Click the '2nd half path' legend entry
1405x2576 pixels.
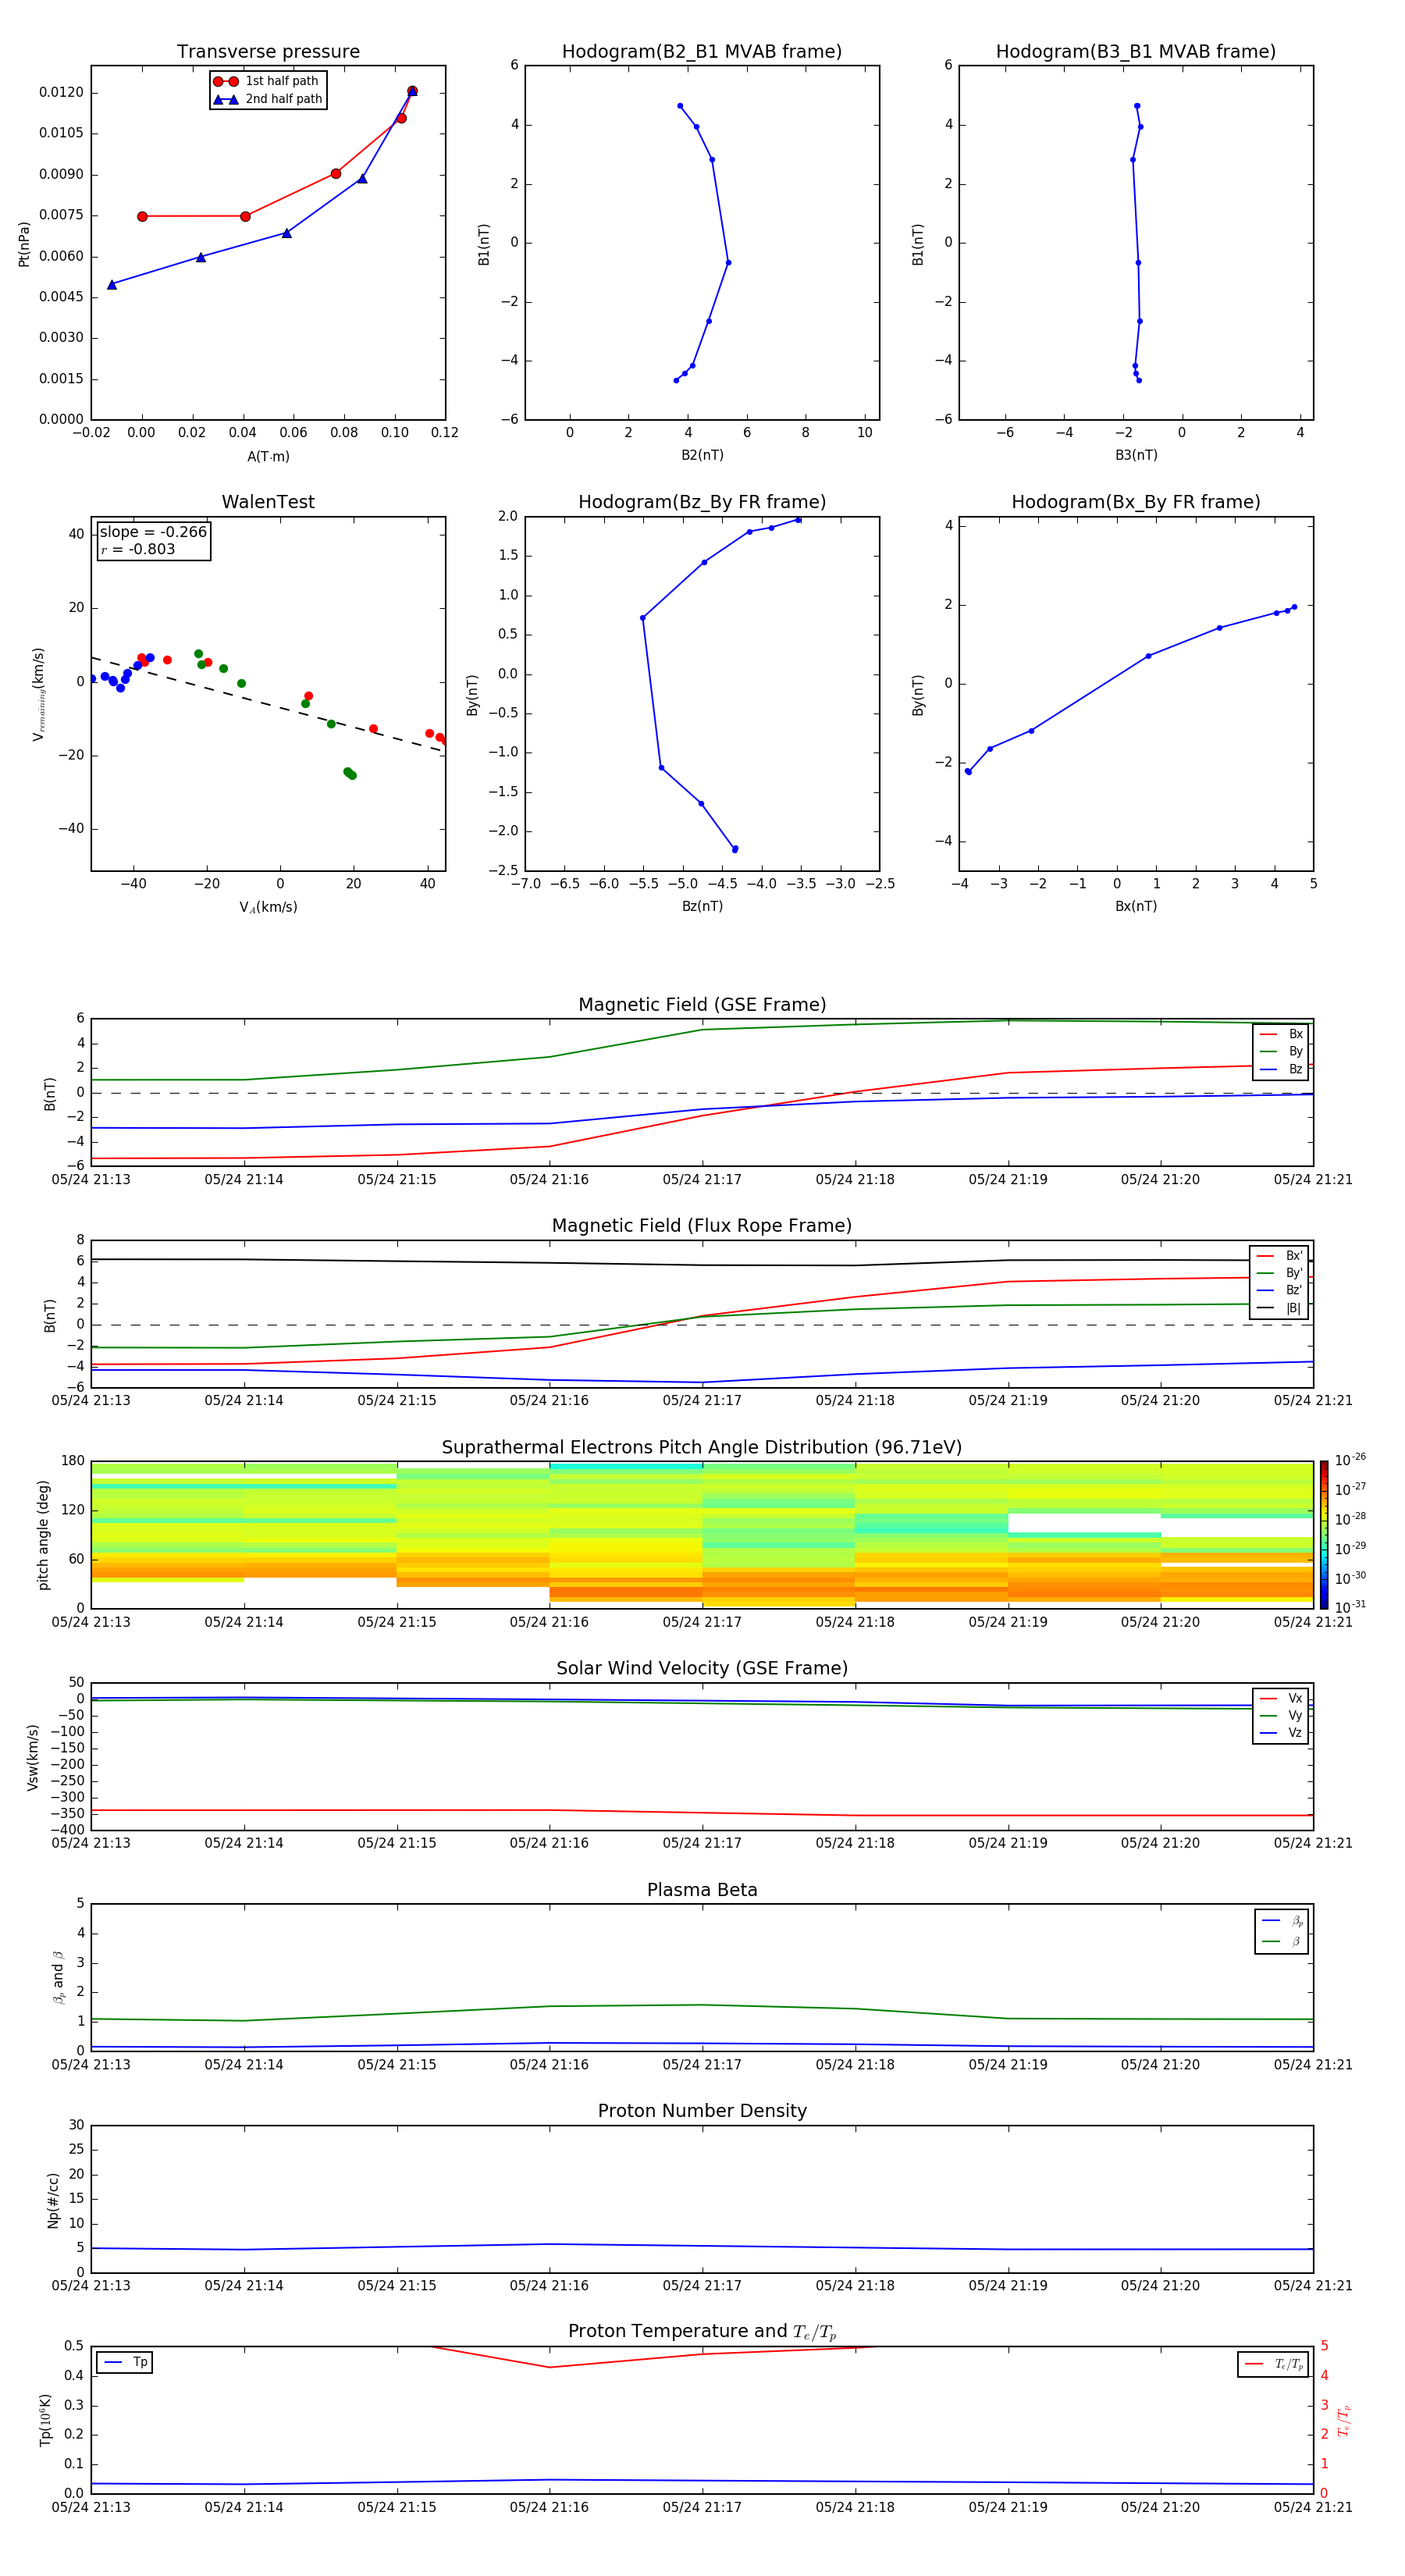pyautogui.click(x=268, y=99)
